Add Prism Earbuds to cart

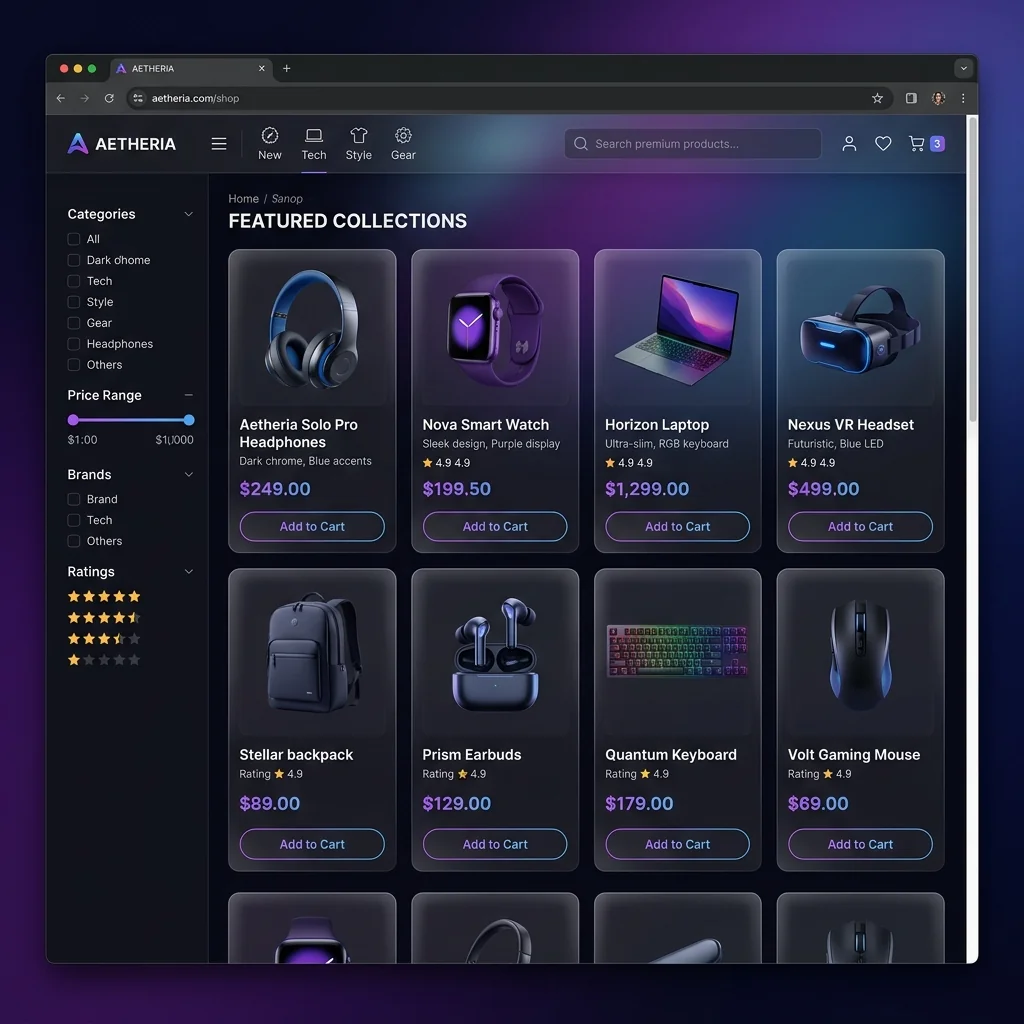pos(495,844)
